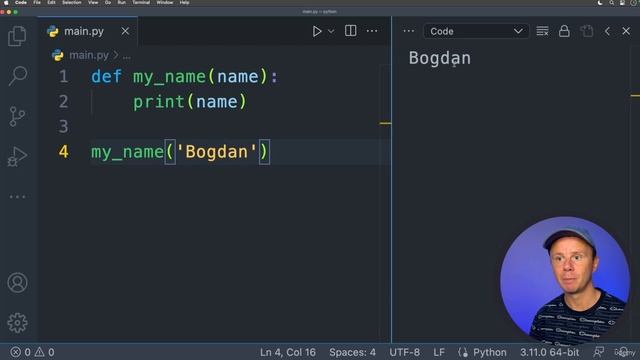
Task: Toggle output auto-scroll lock
Action: coord(564,31)
